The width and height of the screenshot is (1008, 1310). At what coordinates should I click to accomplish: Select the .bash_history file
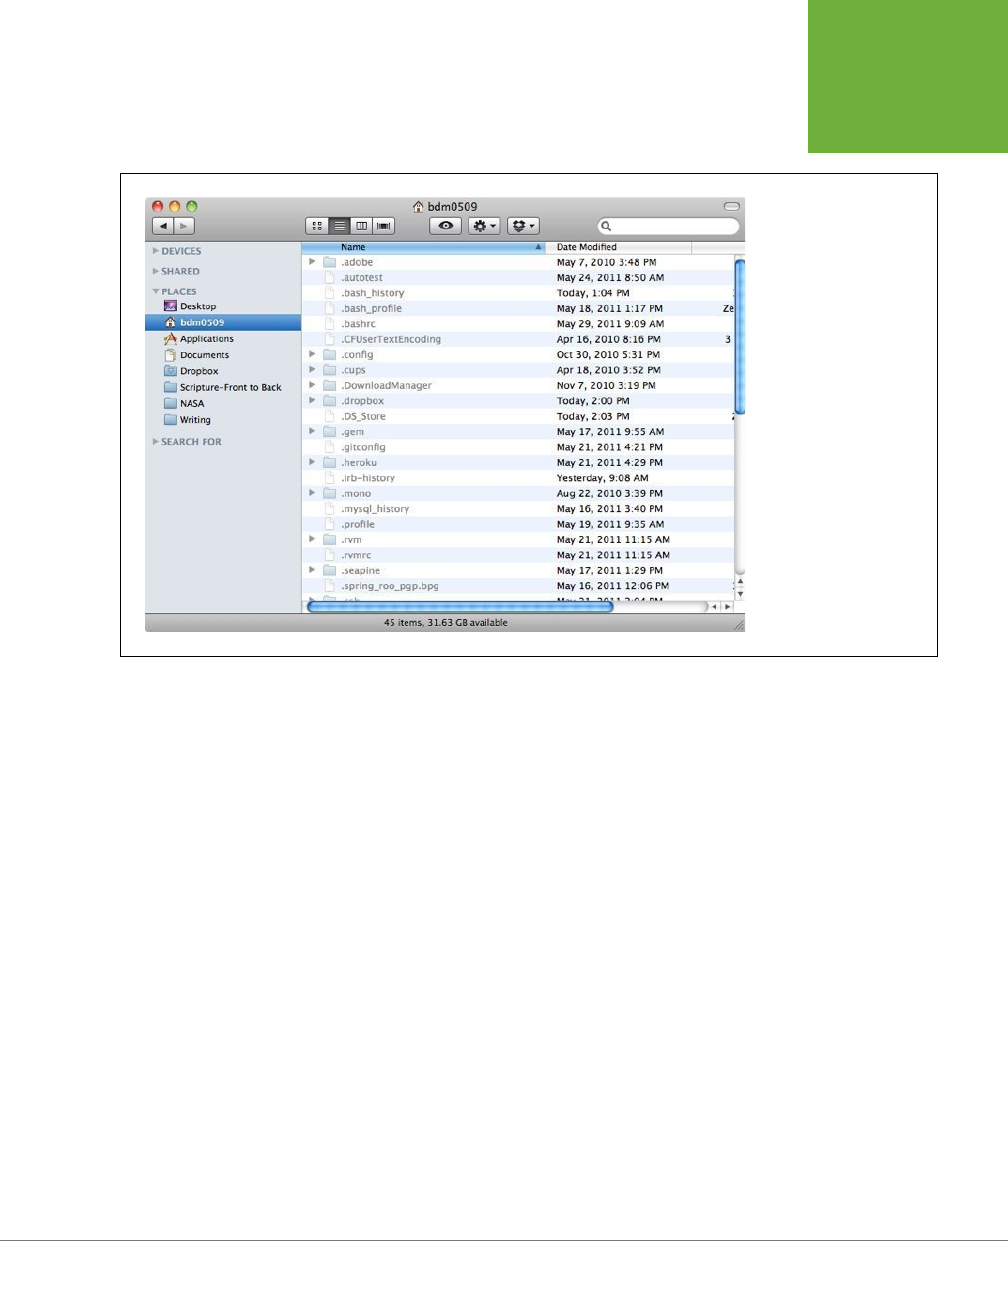click(373, 293)
